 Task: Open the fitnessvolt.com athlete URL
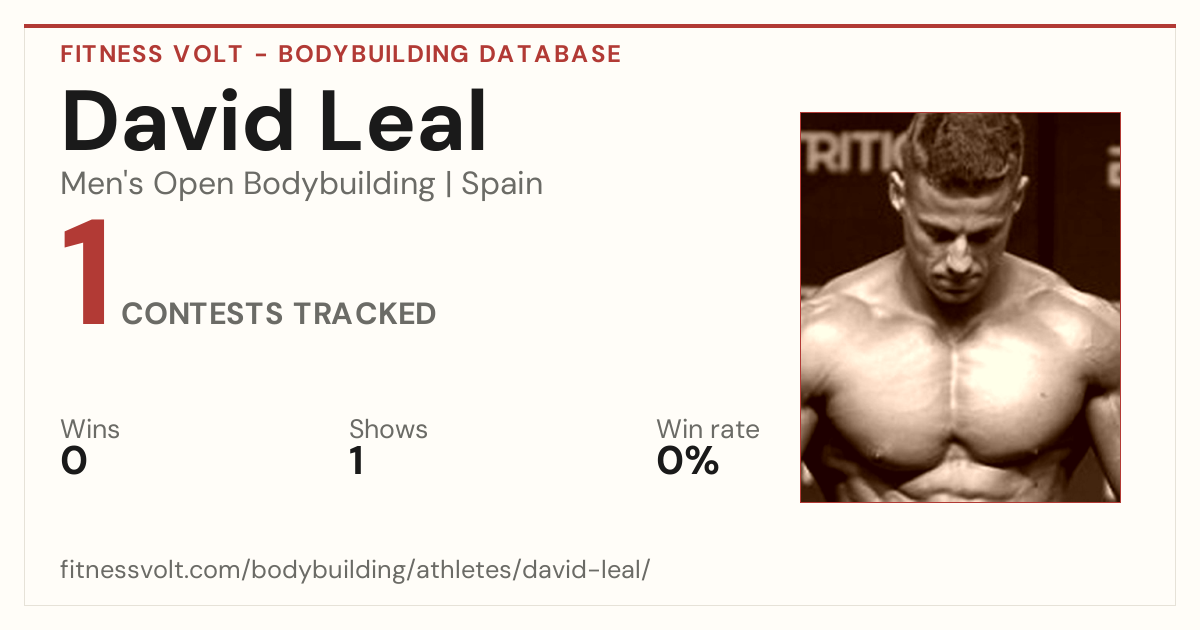tap(356, 571)
